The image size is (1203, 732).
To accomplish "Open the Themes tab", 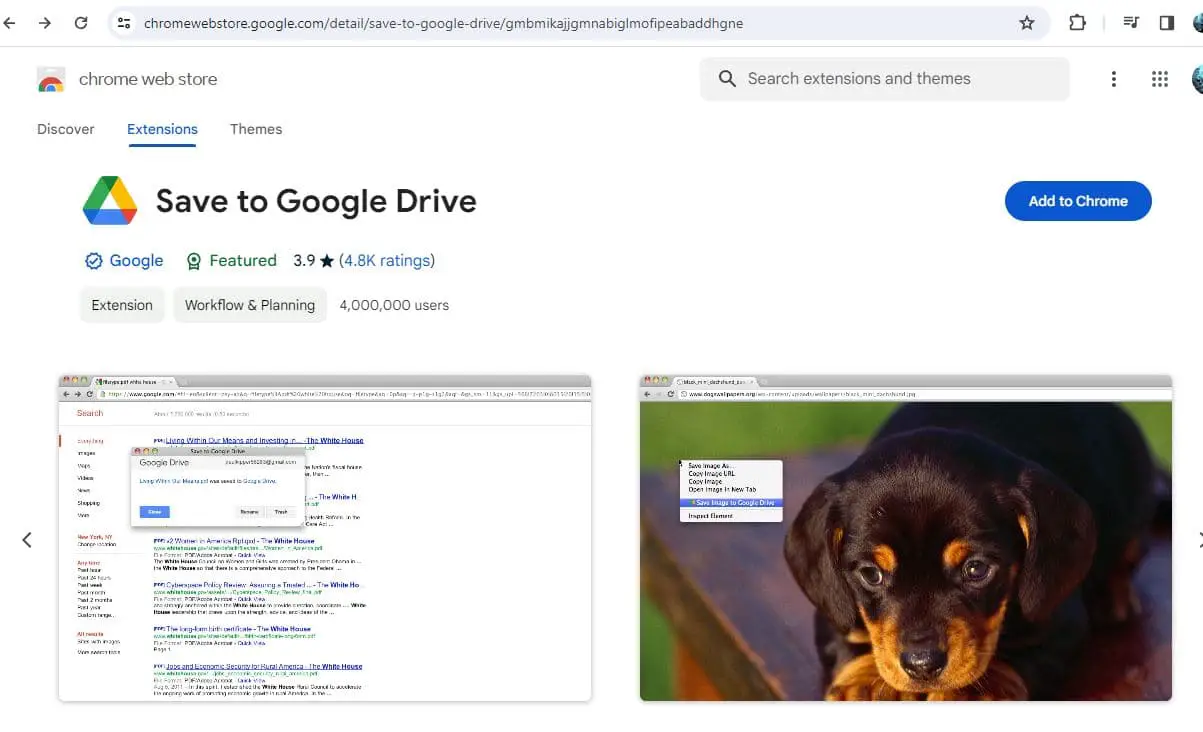I will tap(256, 129).
